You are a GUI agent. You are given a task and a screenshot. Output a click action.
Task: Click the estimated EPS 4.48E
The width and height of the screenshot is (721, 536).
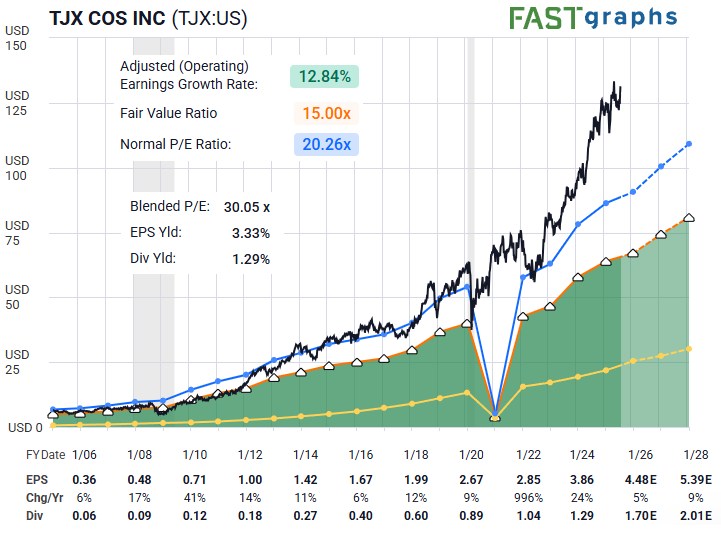(640, 480)
